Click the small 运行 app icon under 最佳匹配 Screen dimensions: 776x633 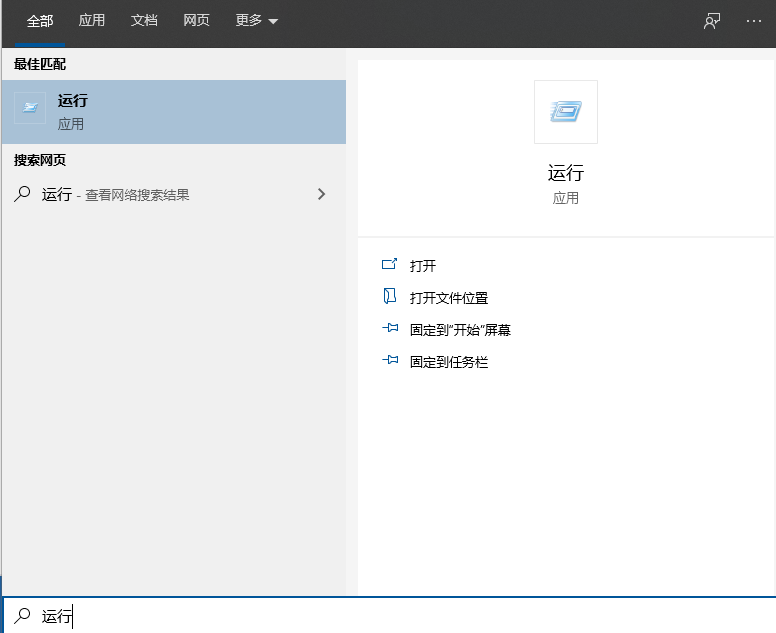coord(30,109)
